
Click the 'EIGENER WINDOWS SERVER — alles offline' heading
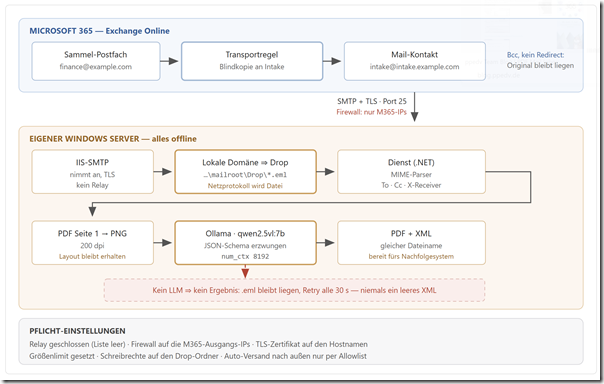tap(113, 139)
